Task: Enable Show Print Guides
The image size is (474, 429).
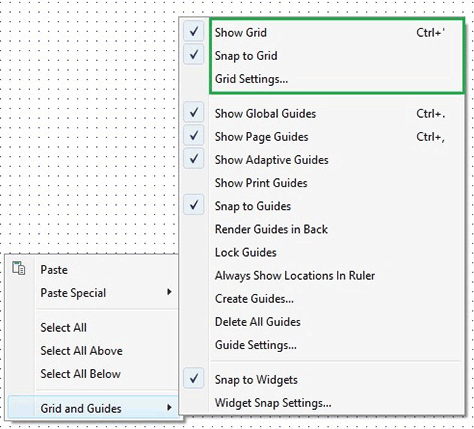Action: tap(261, 183)
